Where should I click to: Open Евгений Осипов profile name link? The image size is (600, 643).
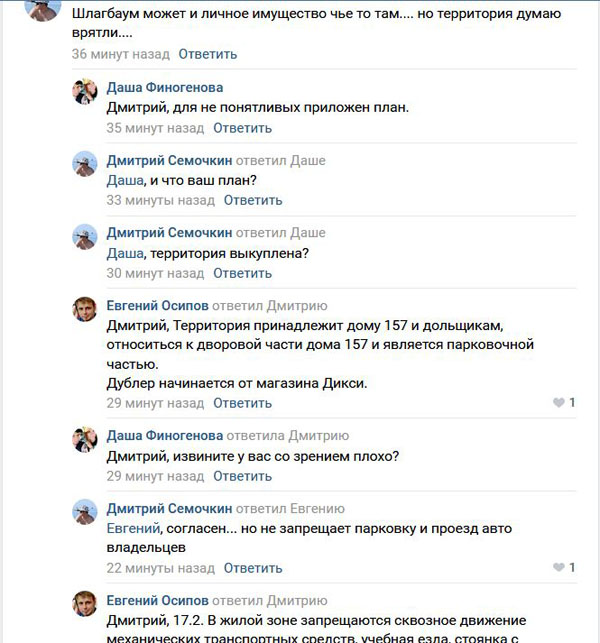(158, 305)
